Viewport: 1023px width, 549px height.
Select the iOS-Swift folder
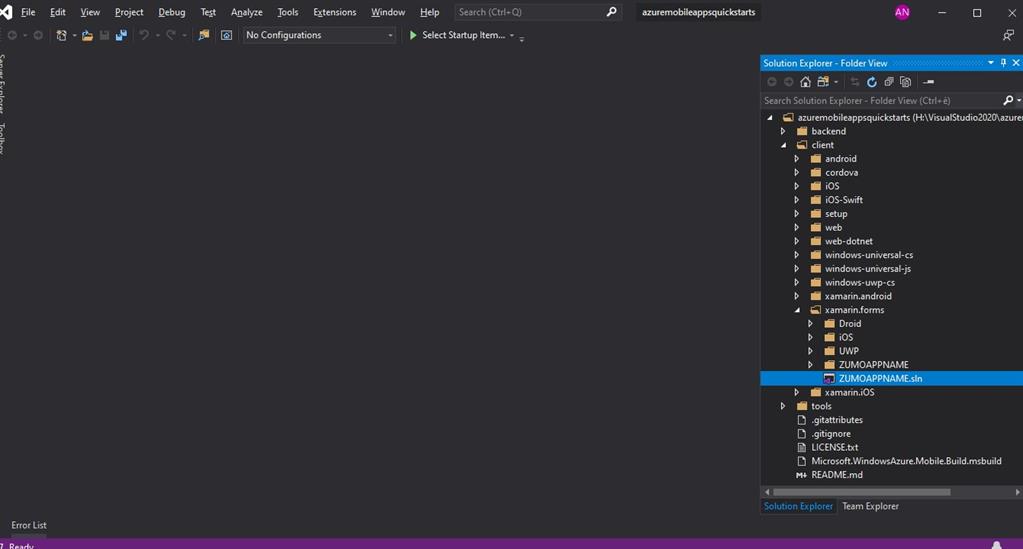(x=844, y=200)
